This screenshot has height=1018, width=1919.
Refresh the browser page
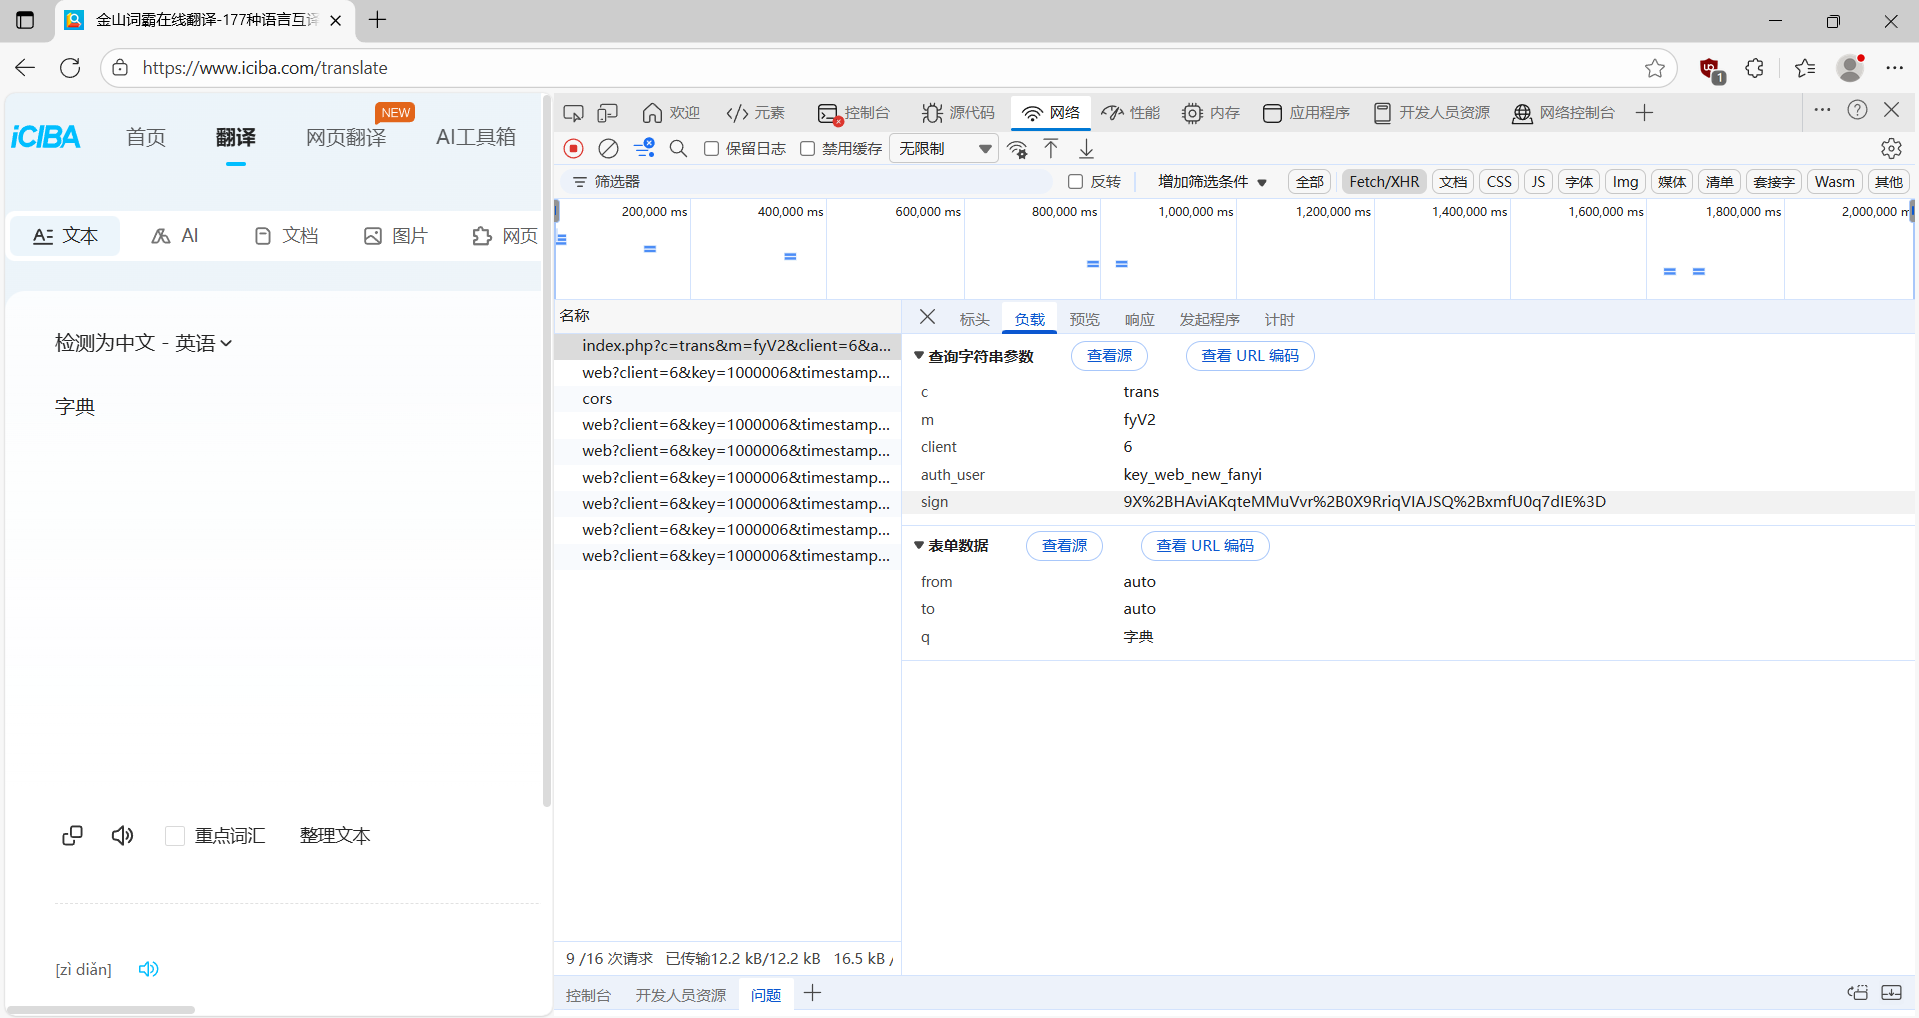[x=70, y=68]
